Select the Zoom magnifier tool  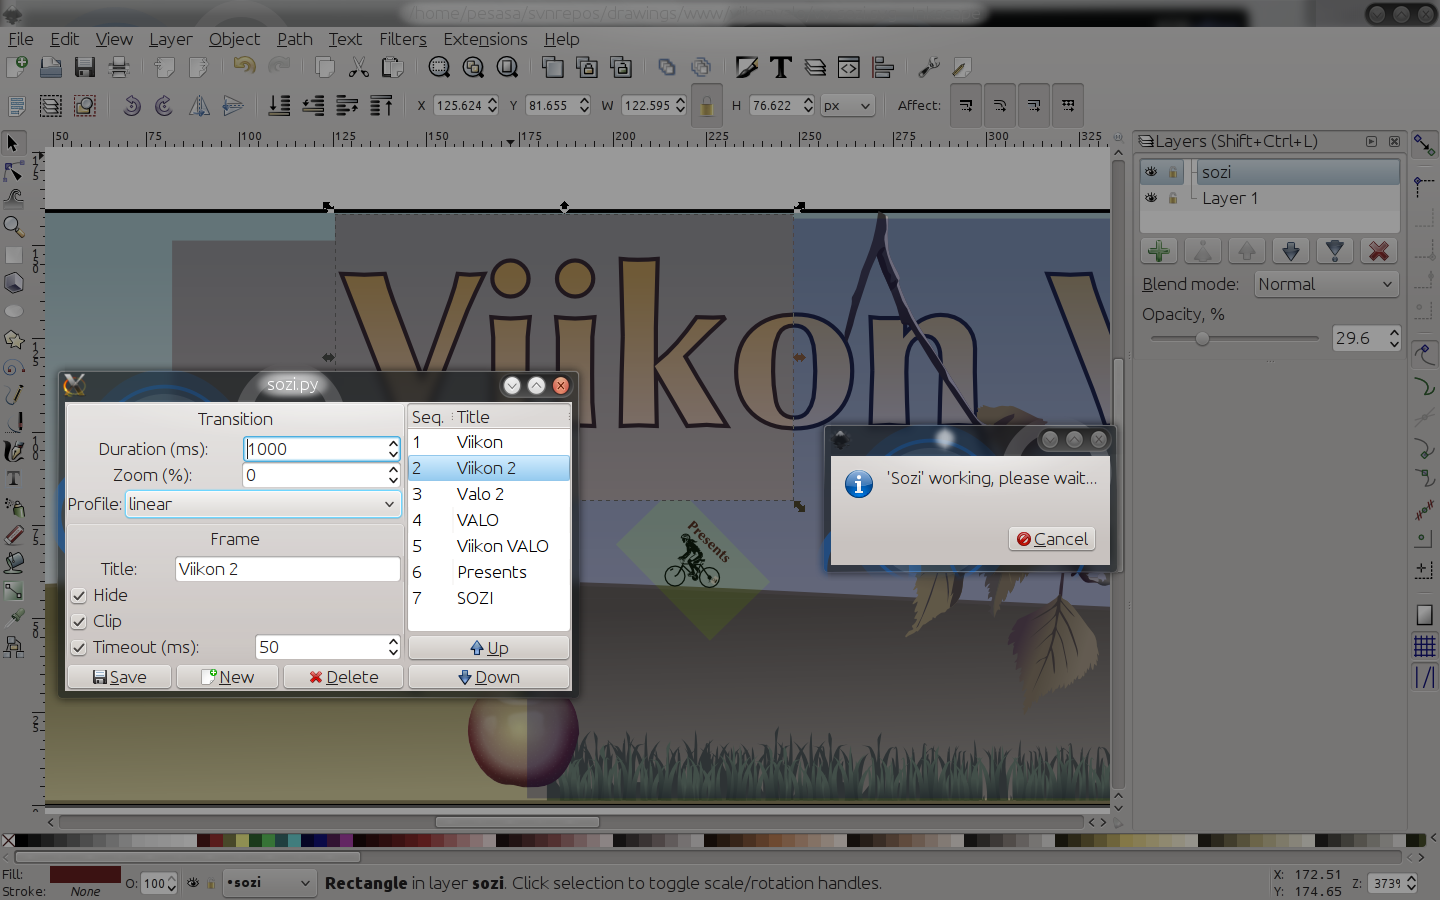[x=13, y=227]
